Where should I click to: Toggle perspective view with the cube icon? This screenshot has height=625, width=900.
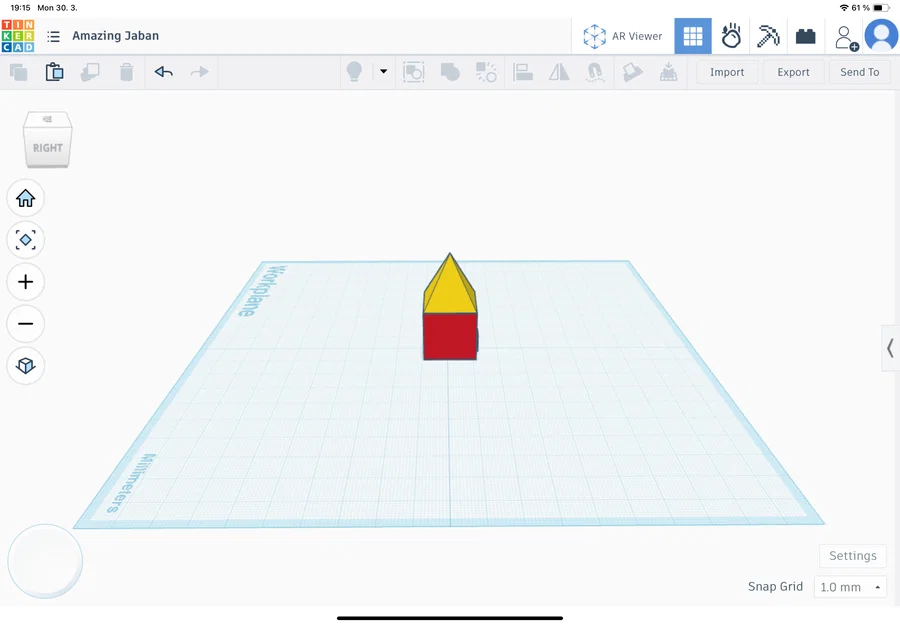25,365
